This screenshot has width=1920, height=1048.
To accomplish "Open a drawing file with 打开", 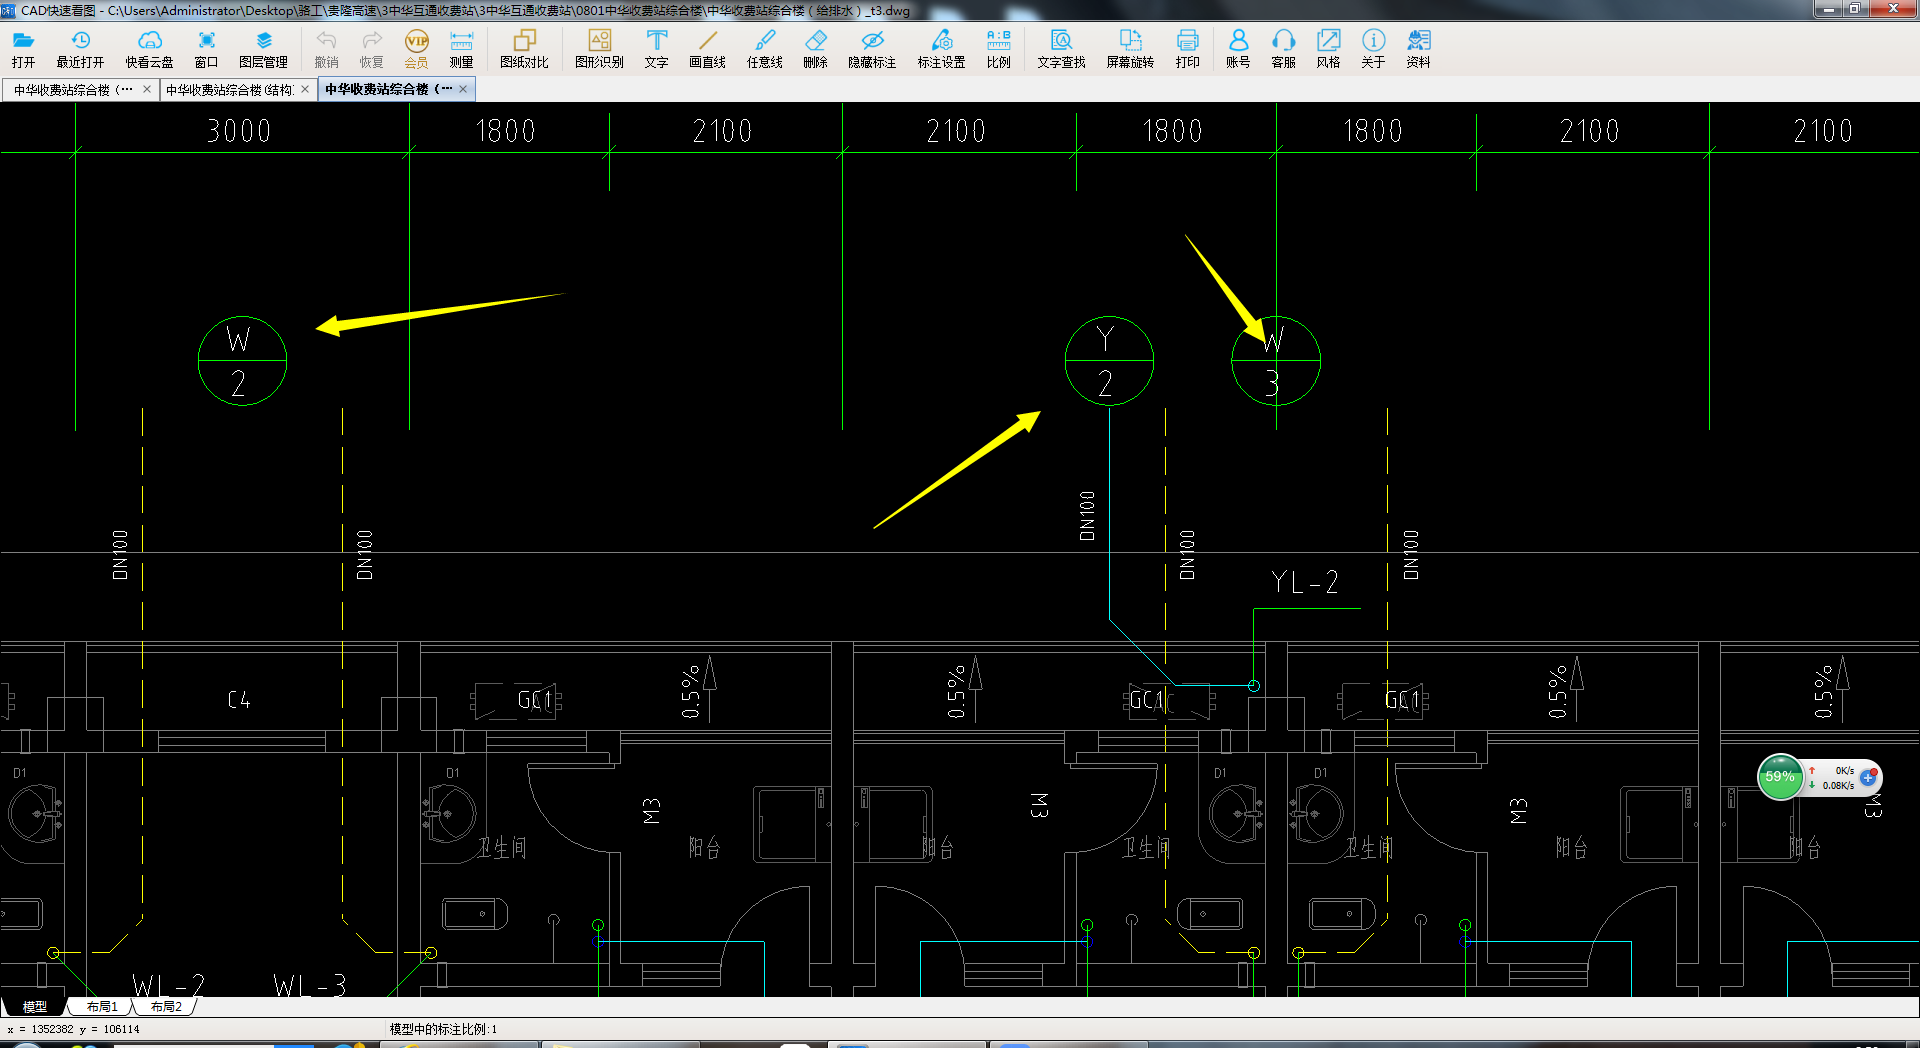I will pos(23,49).
